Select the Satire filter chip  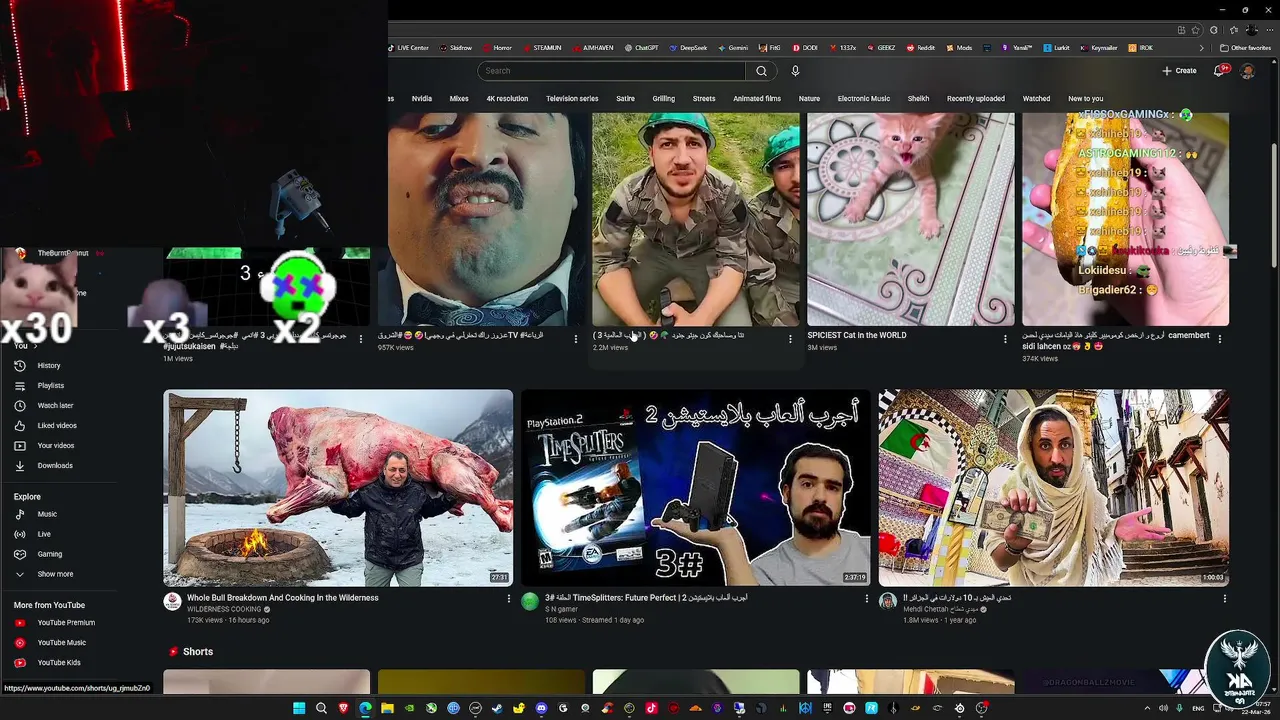[x=625, y=99]
